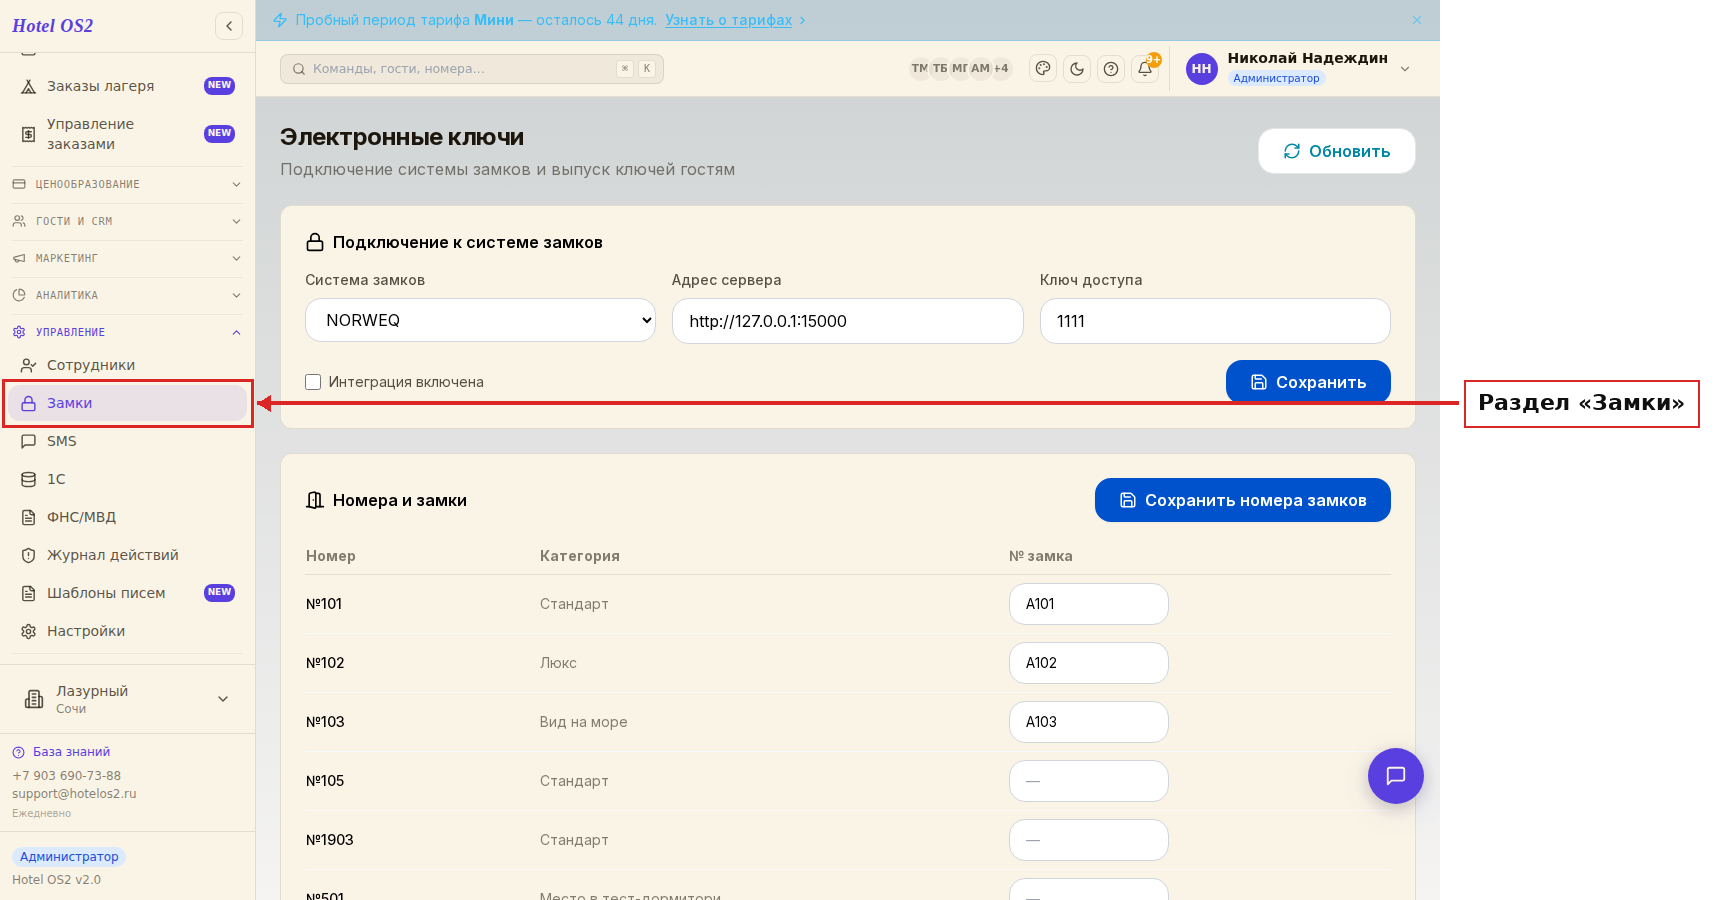The width and height of the screenshot is (1723, 900).
Task: Open Заказы лагеря in sidebar
Action: point(128,86)
